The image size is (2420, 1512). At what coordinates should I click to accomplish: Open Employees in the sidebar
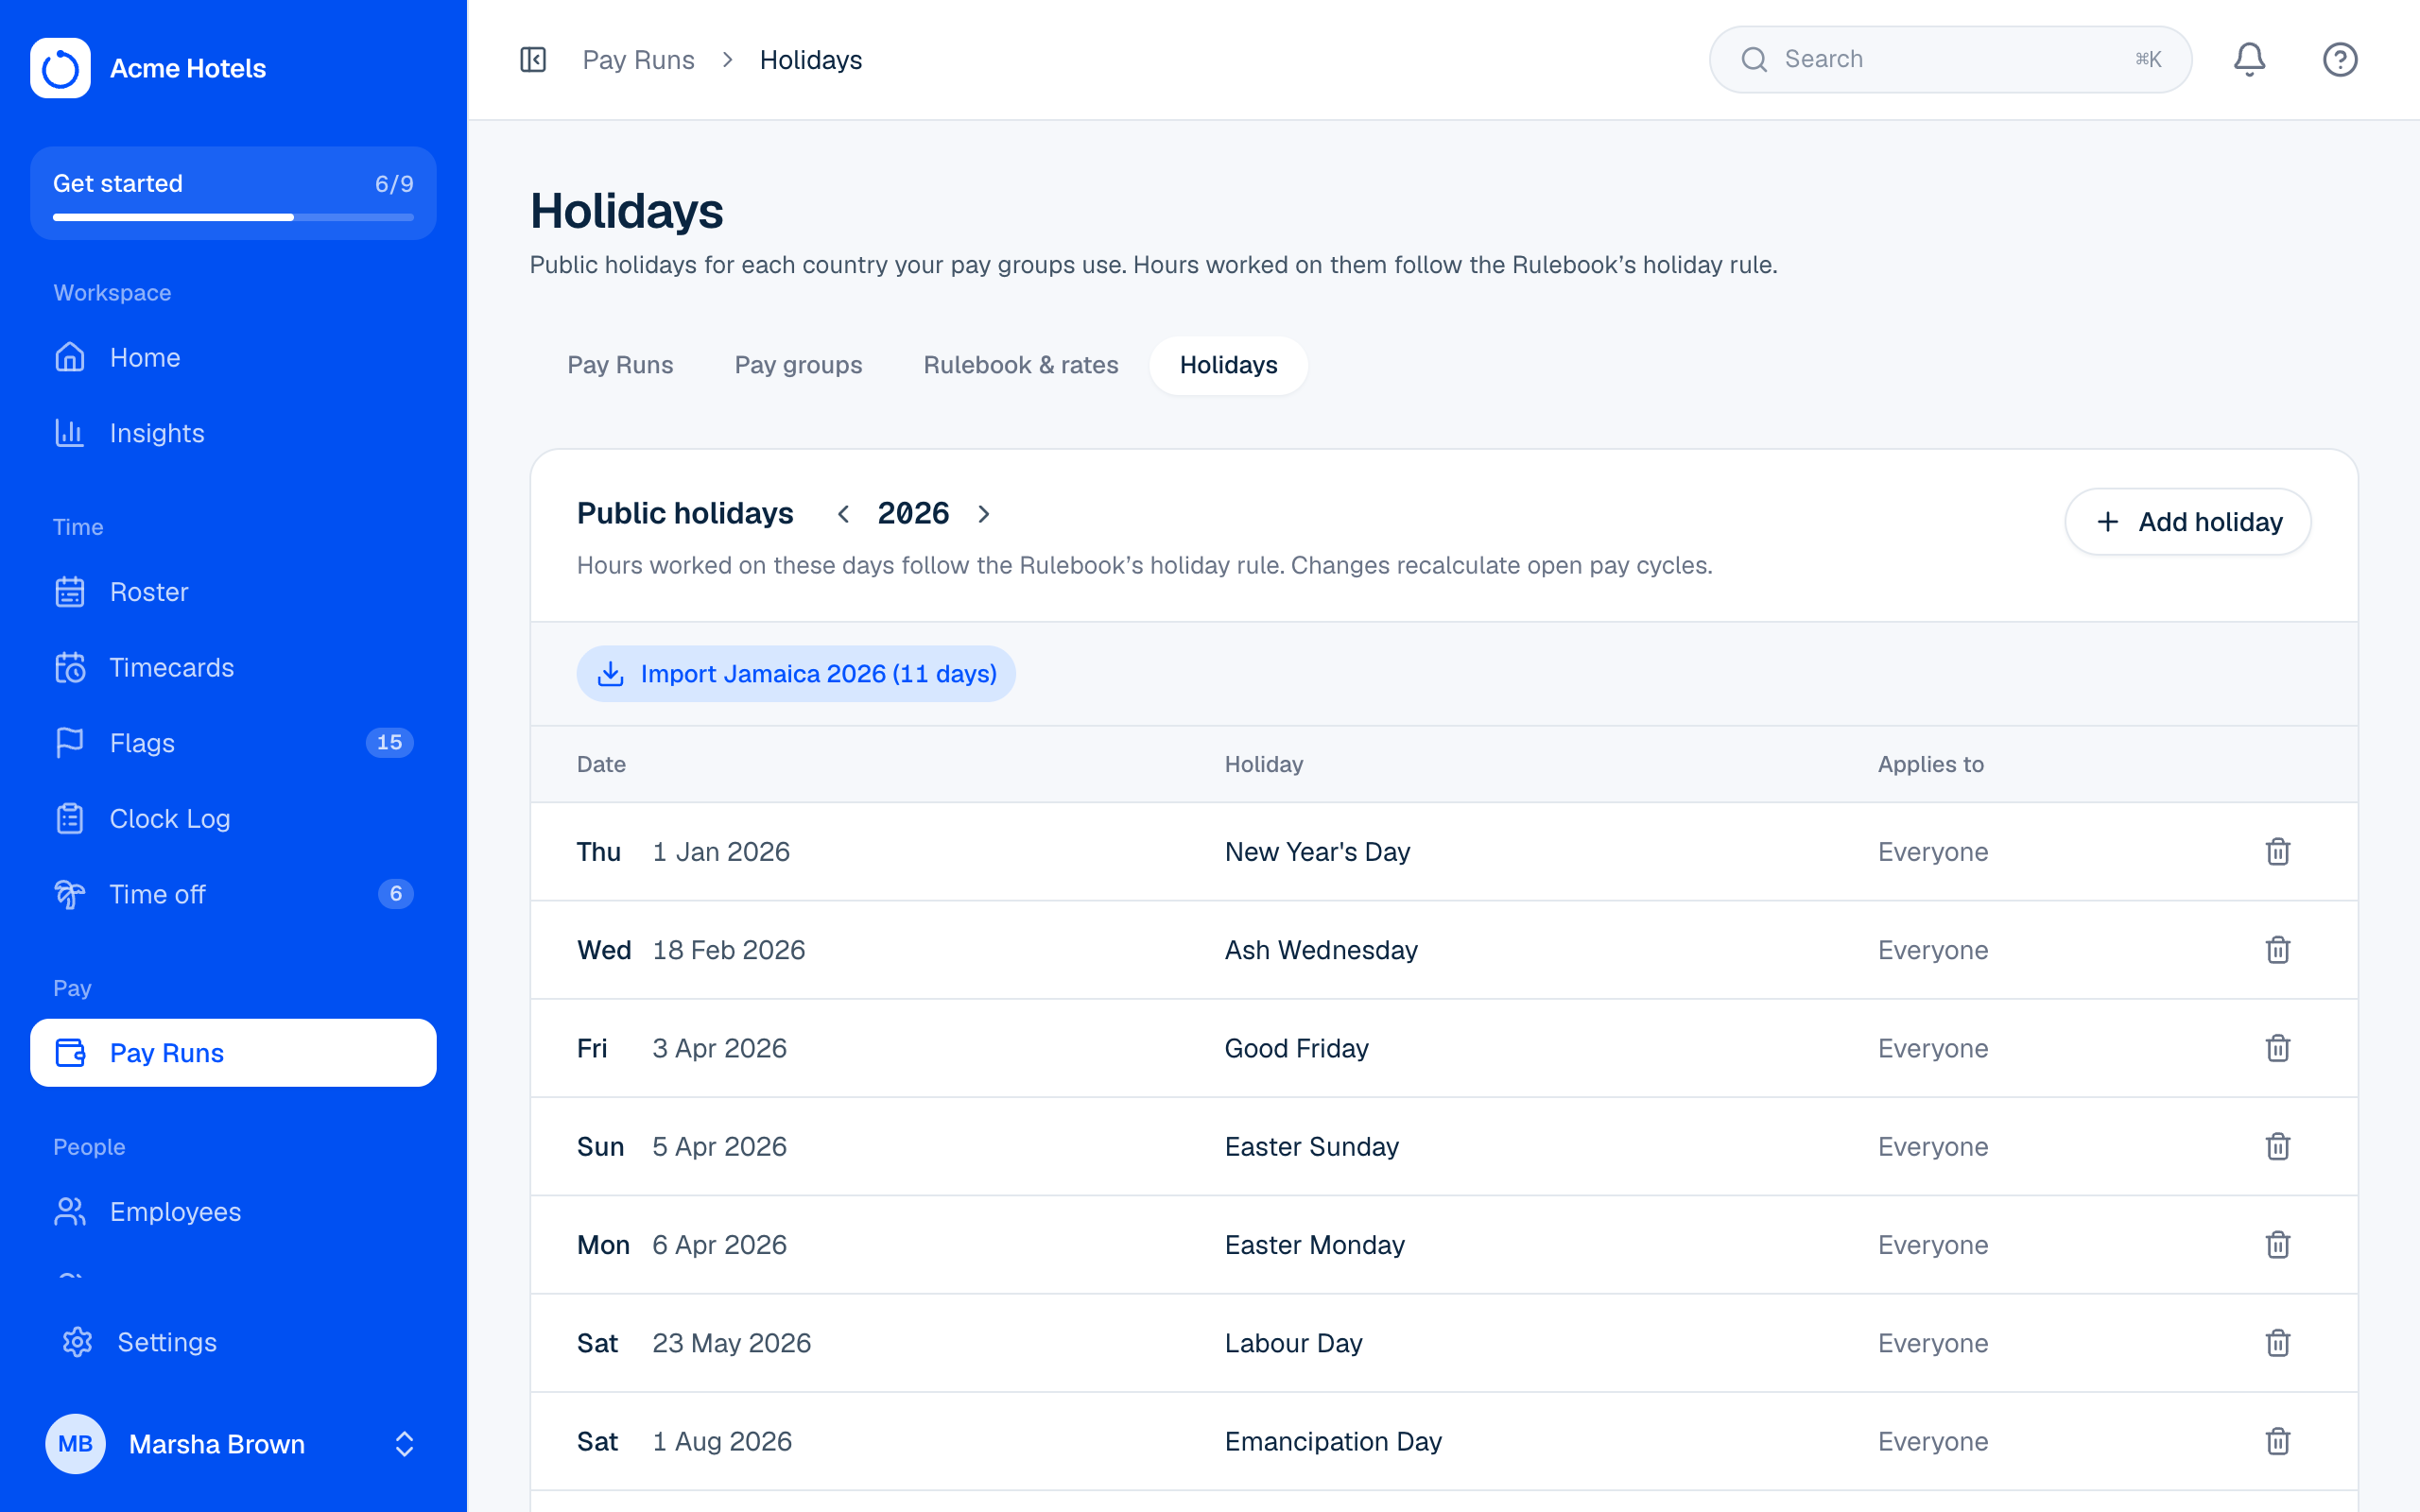coord(233,1212)
